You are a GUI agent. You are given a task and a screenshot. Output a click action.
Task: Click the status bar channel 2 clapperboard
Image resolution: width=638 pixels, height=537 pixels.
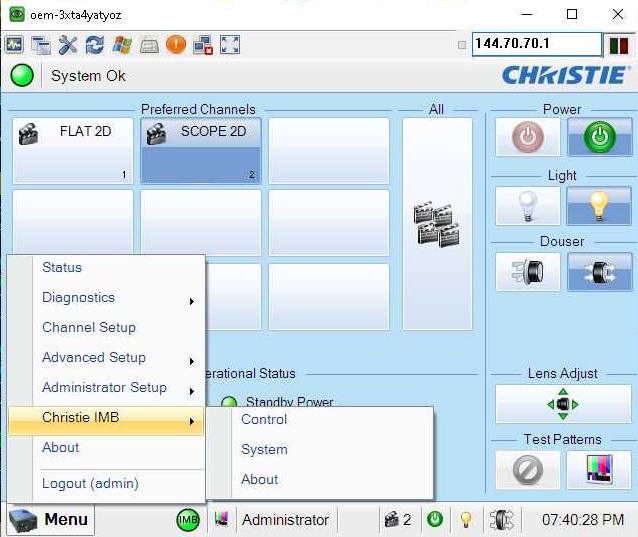(398, 520)
